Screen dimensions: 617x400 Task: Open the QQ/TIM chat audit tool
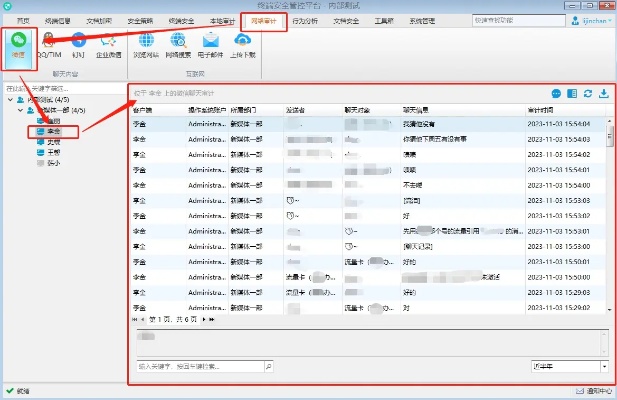pos(49,46)
